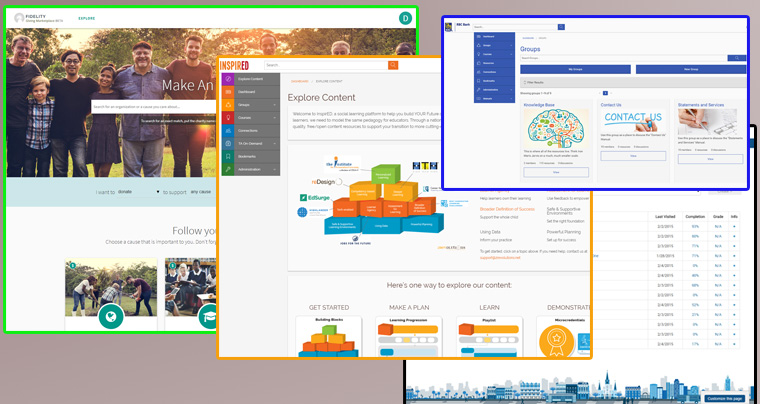This screenshot has height=404, width=760.
Task: Click the Dashboard icon in RBC sidebar
Action: pyautogui.click(x=478, y=36)
